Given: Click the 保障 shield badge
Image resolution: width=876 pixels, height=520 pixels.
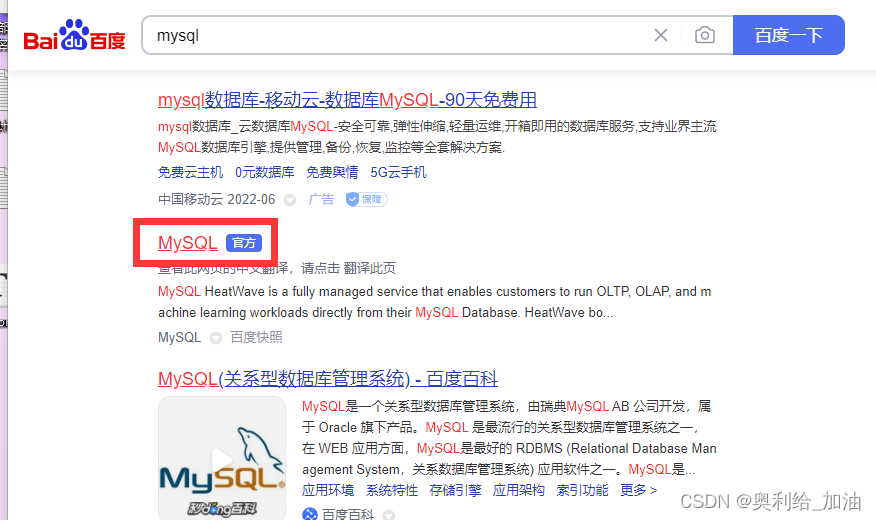Looking at the screenshot, I should [x=366, y=199].
